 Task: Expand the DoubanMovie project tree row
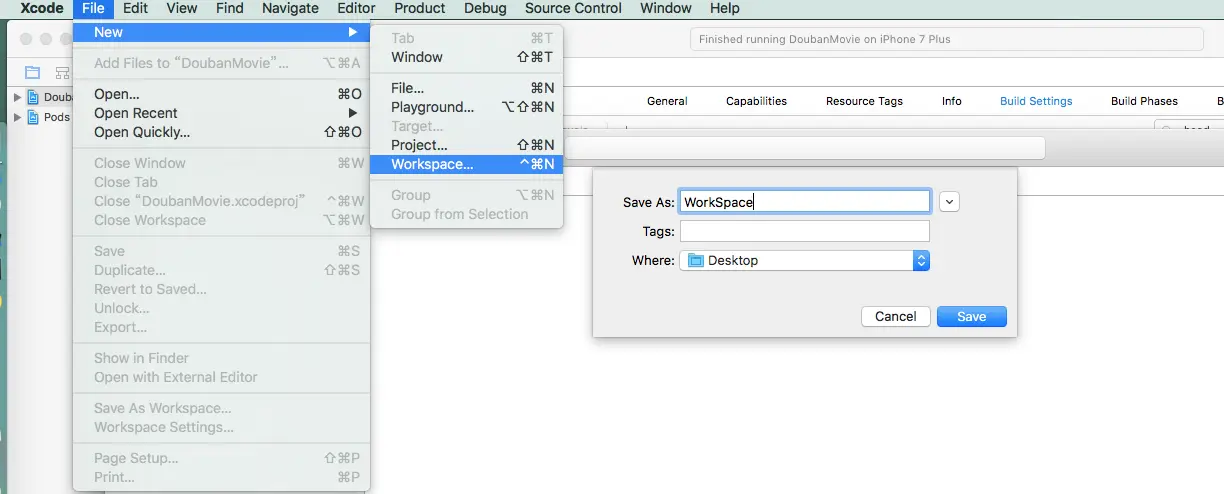click(x=17, y=97)
